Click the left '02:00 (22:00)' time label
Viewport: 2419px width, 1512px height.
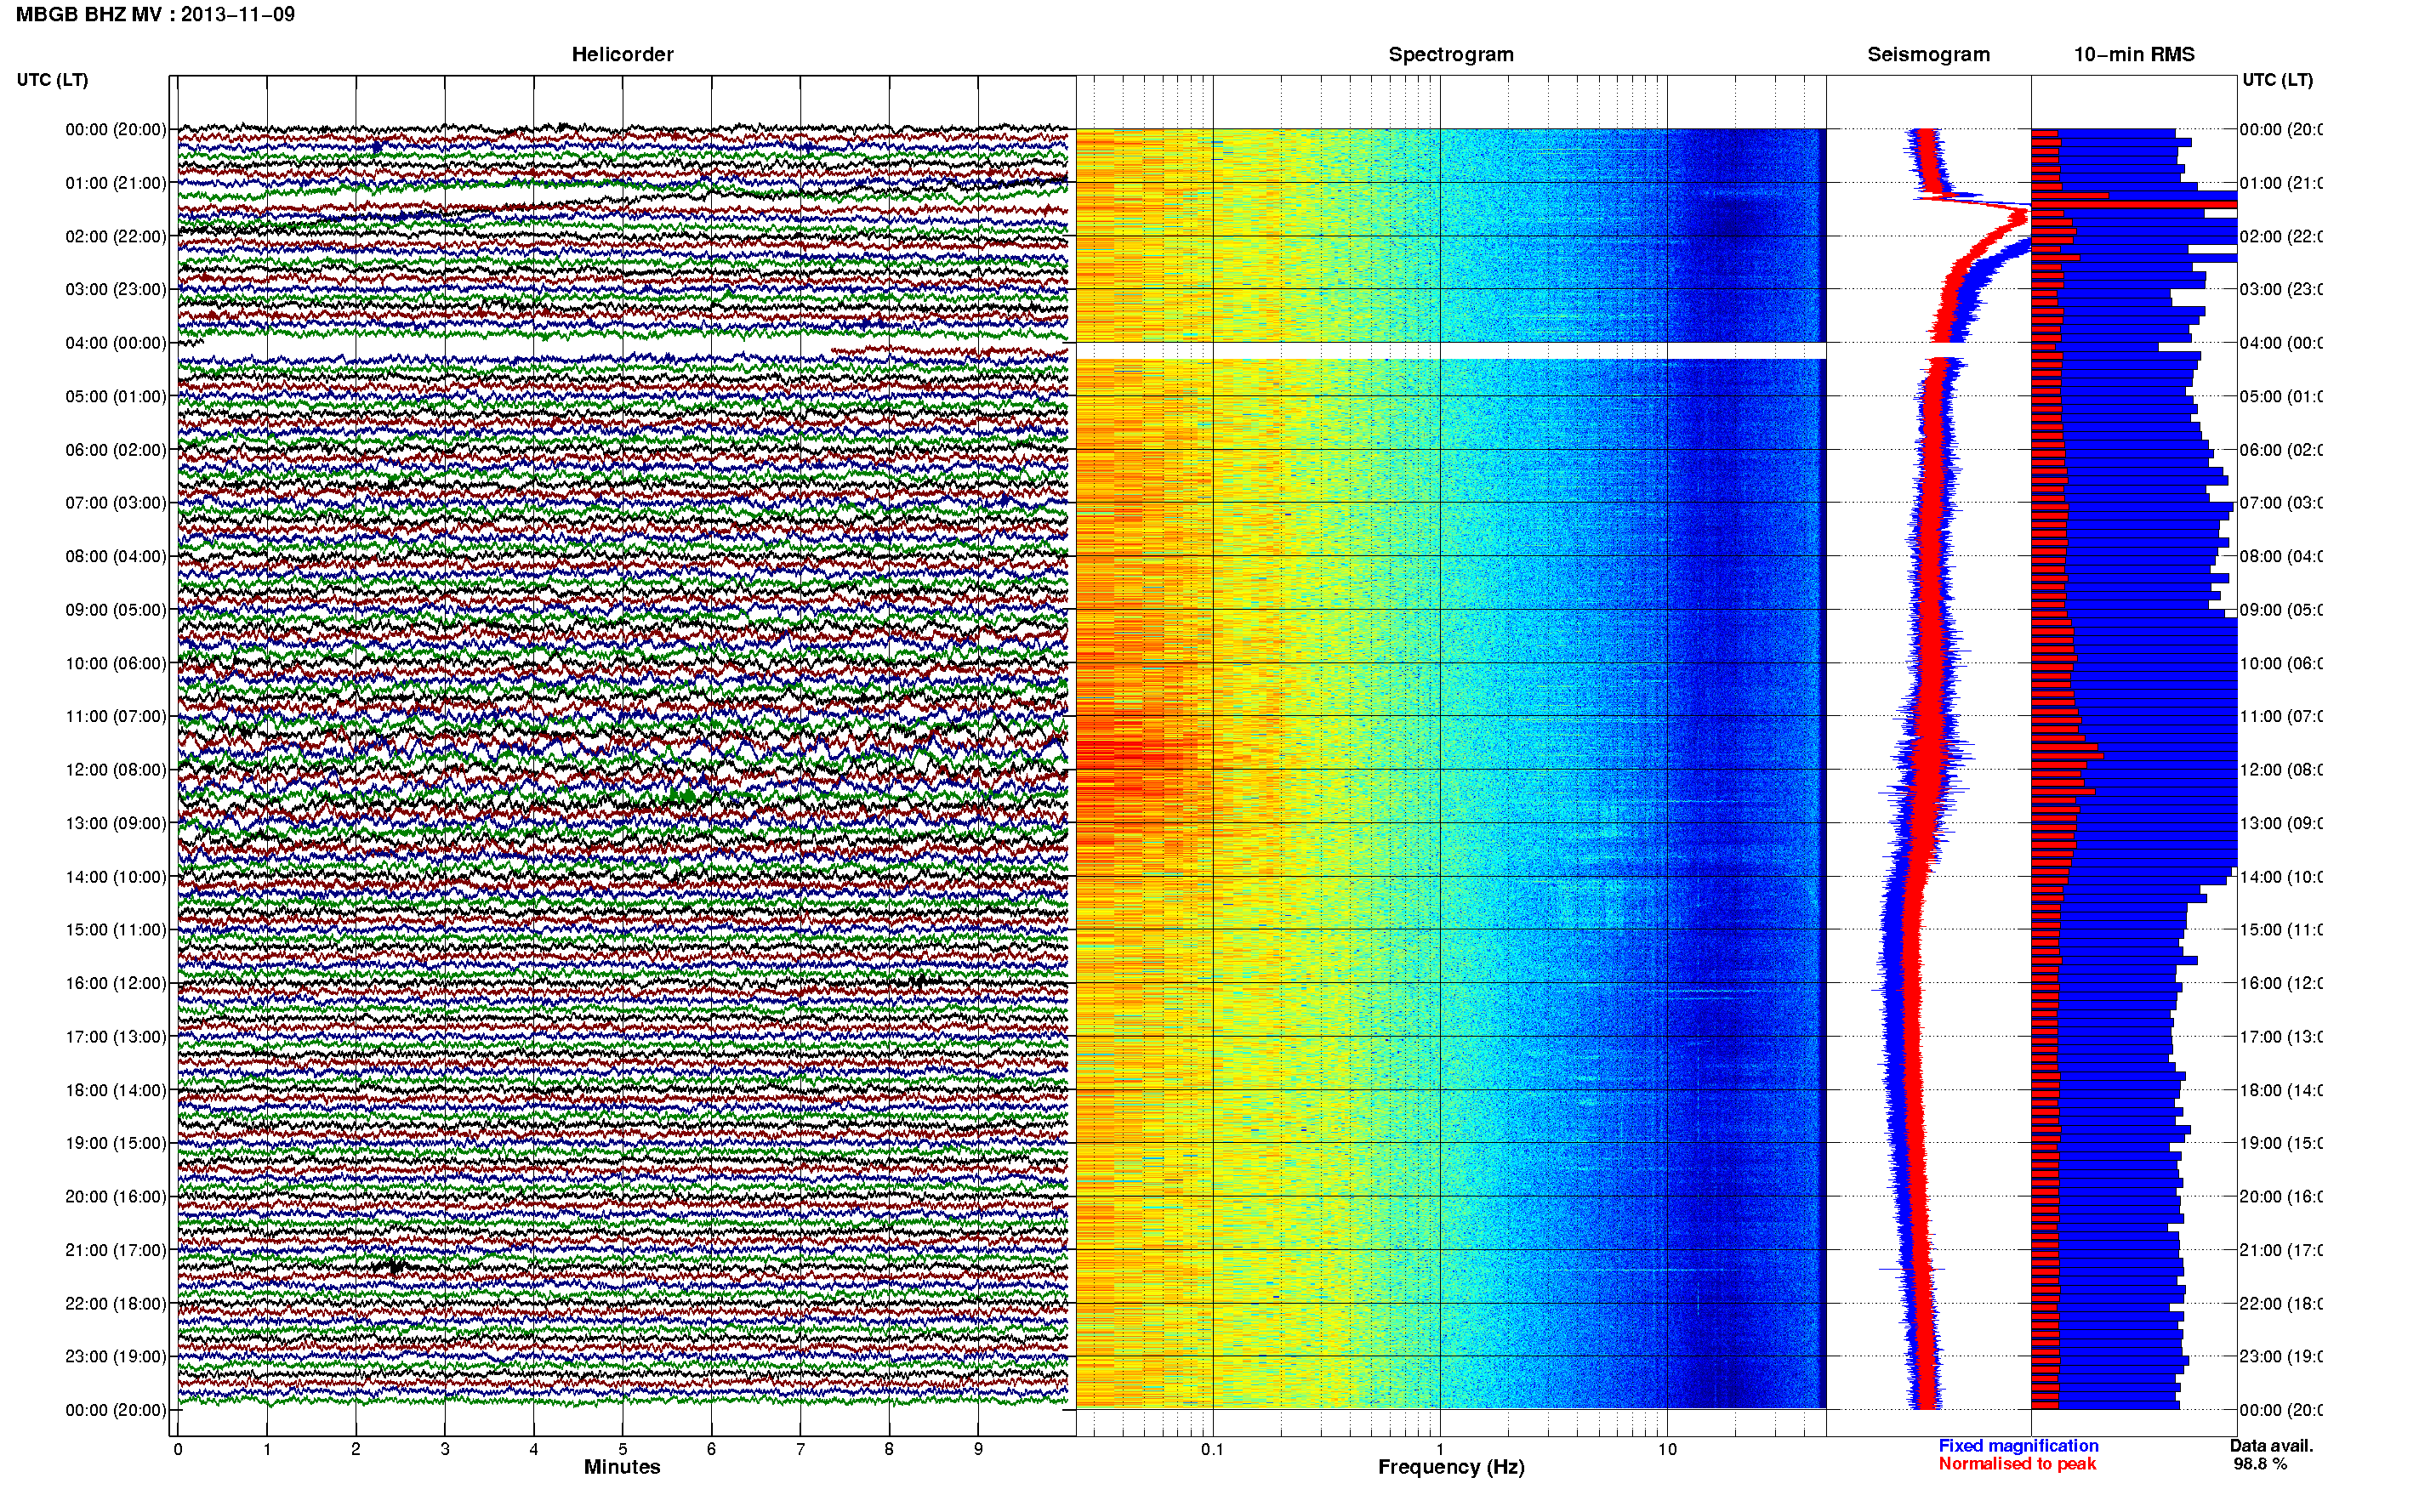116,236
